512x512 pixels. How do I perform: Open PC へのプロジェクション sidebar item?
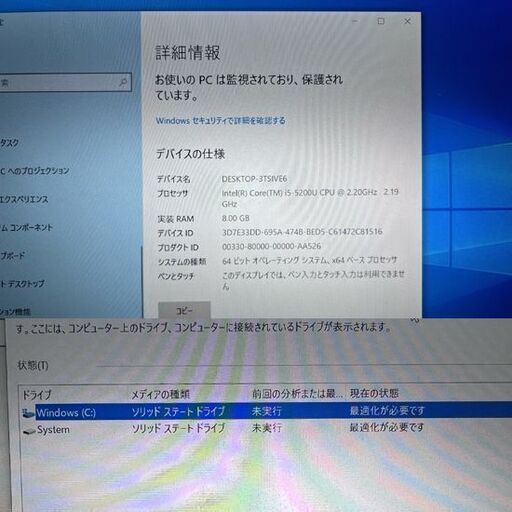tap(35, 171)
